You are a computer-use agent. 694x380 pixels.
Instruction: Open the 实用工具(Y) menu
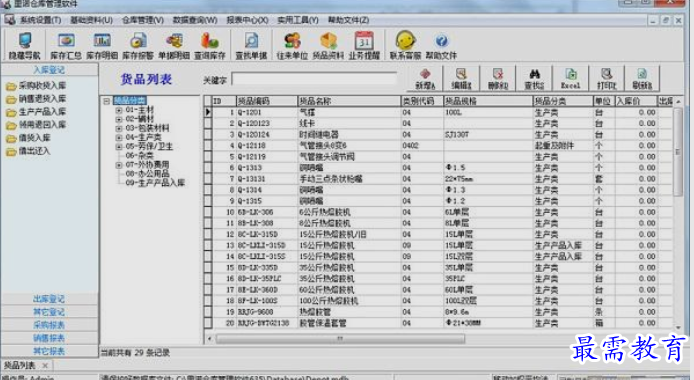298,20
